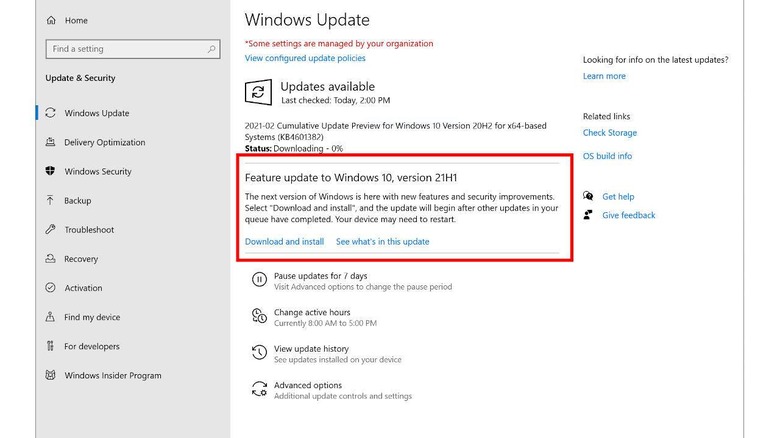Click the Pause updates circular icon
The image size is (780, 438).
click(259, 280)
